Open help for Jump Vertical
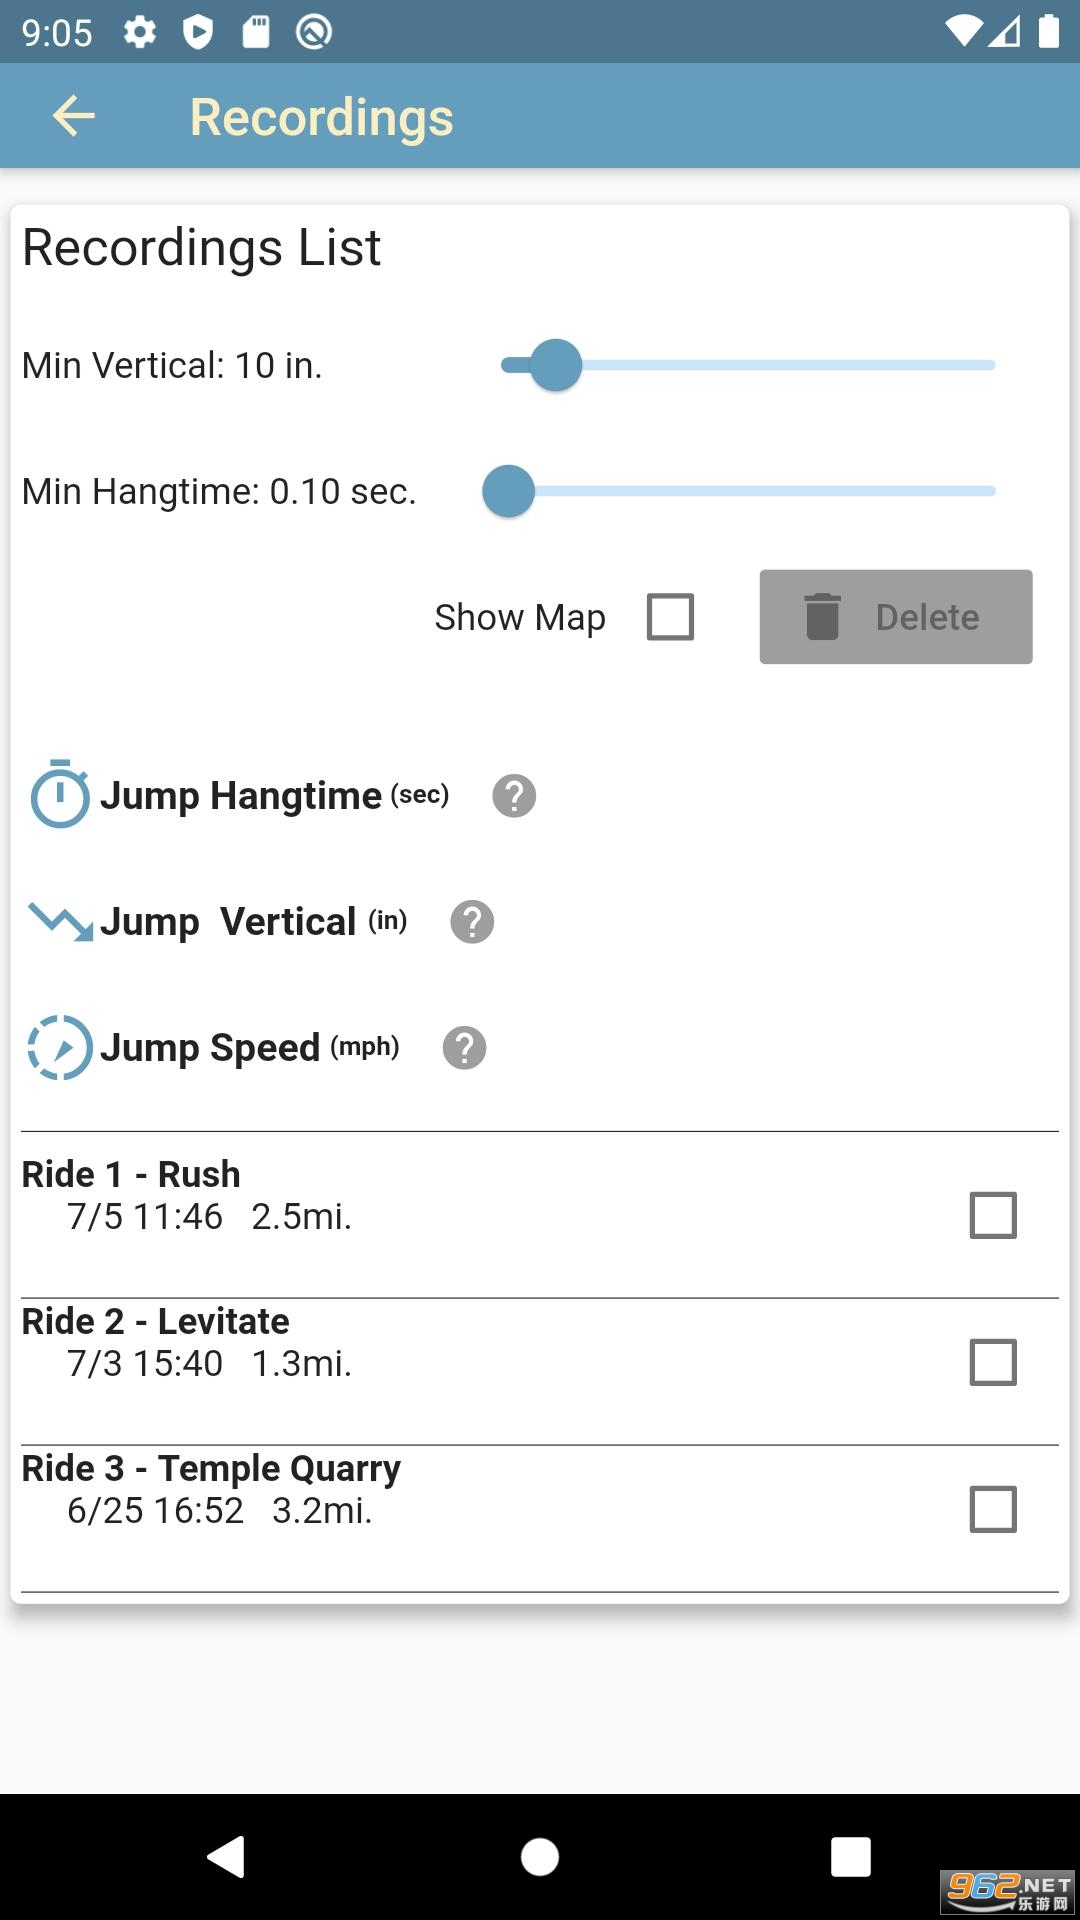This screenshot has height=1920, width=1080. [472, 922]
